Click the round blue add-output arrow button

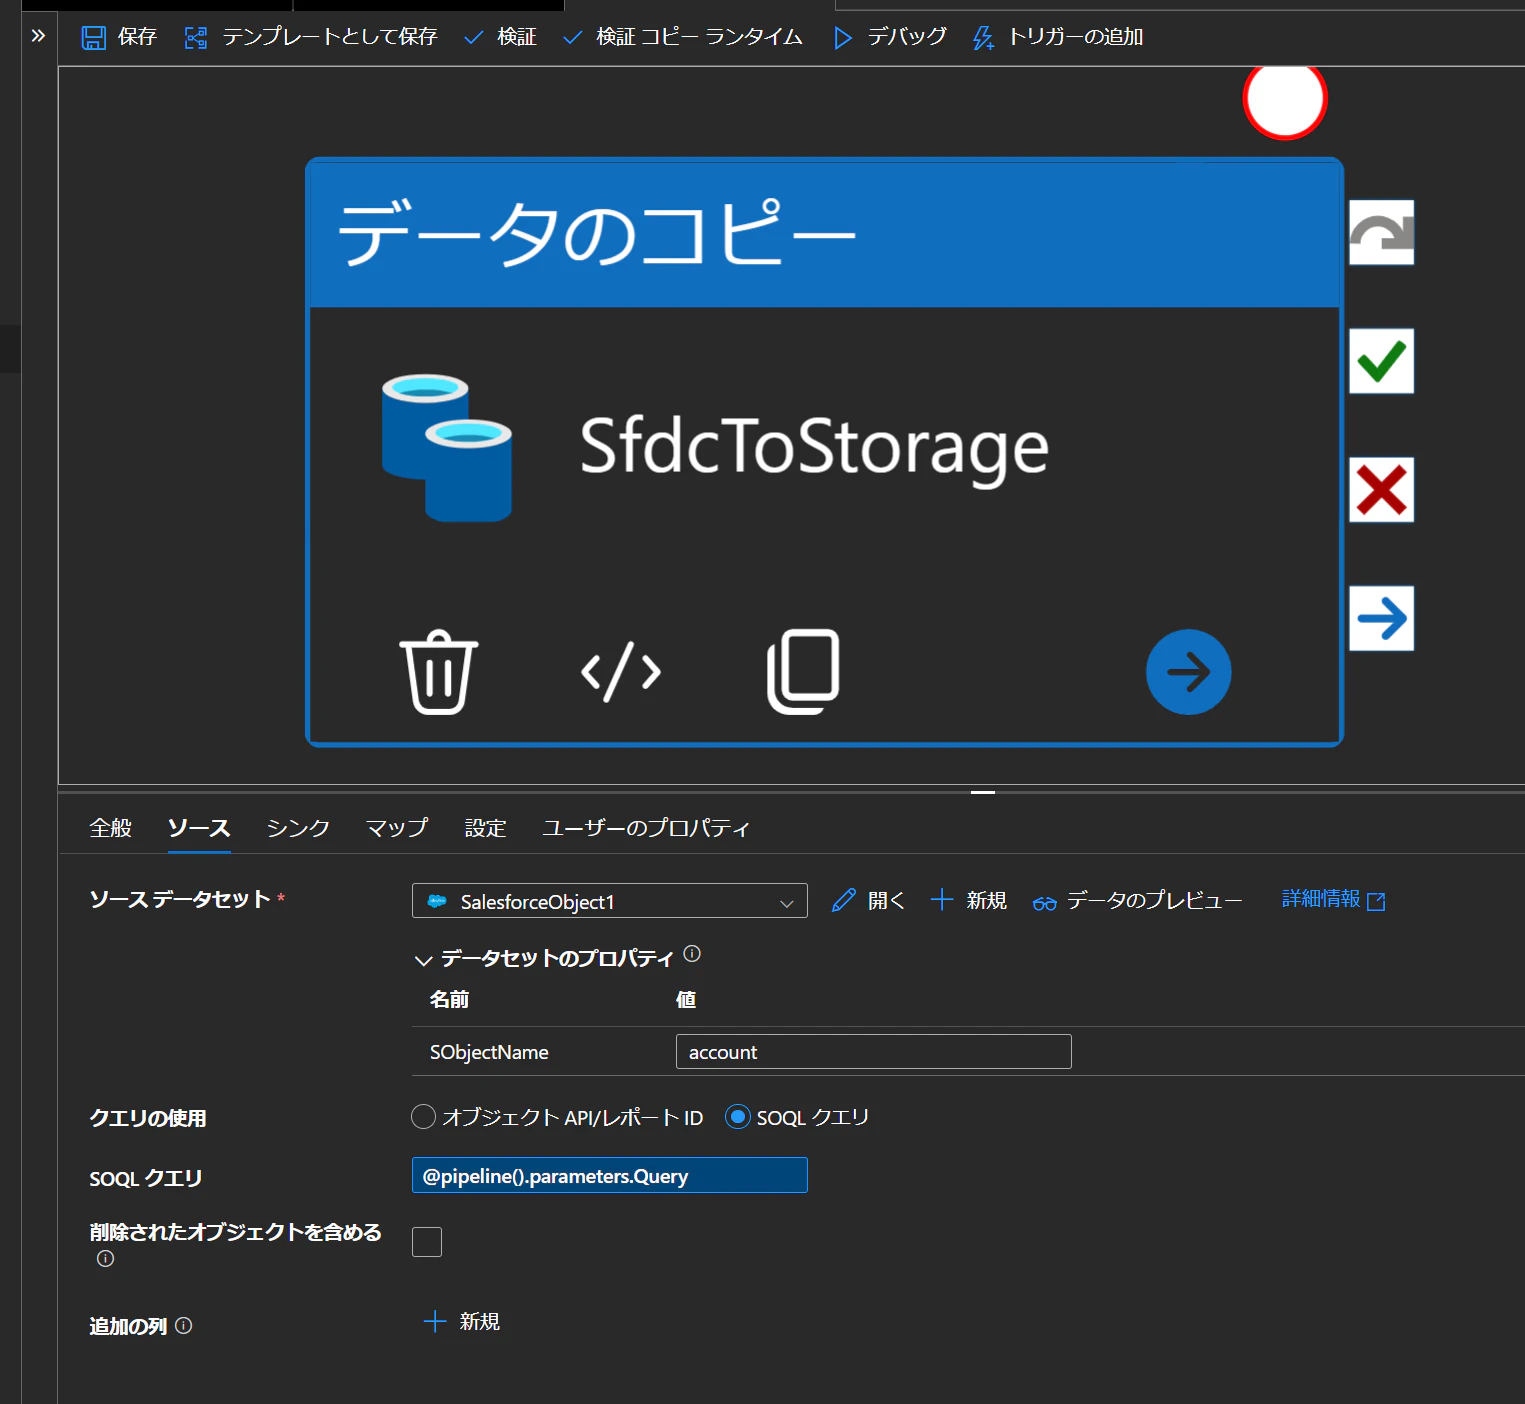[x=1188, y=672]
